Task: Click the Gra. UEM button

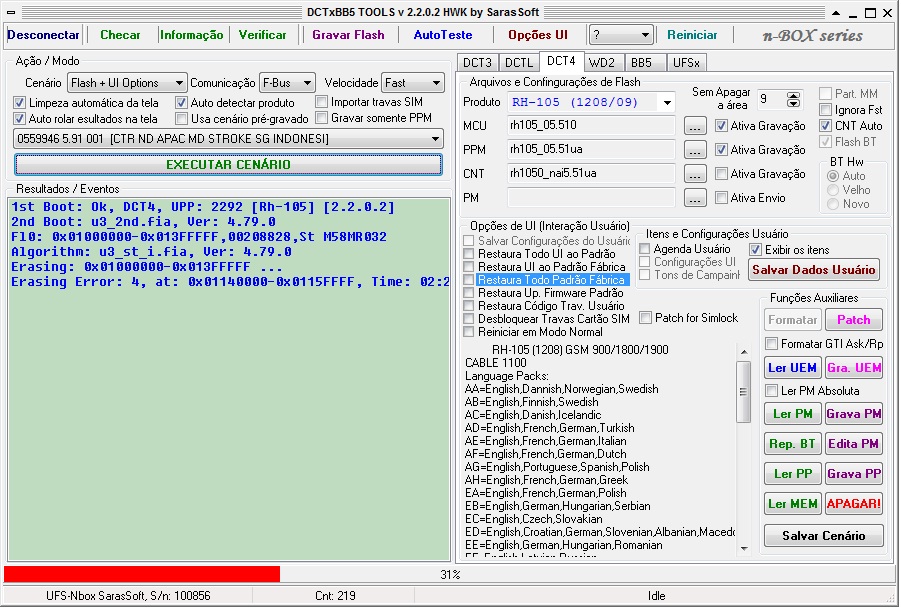Action: [x=853, y=368]
